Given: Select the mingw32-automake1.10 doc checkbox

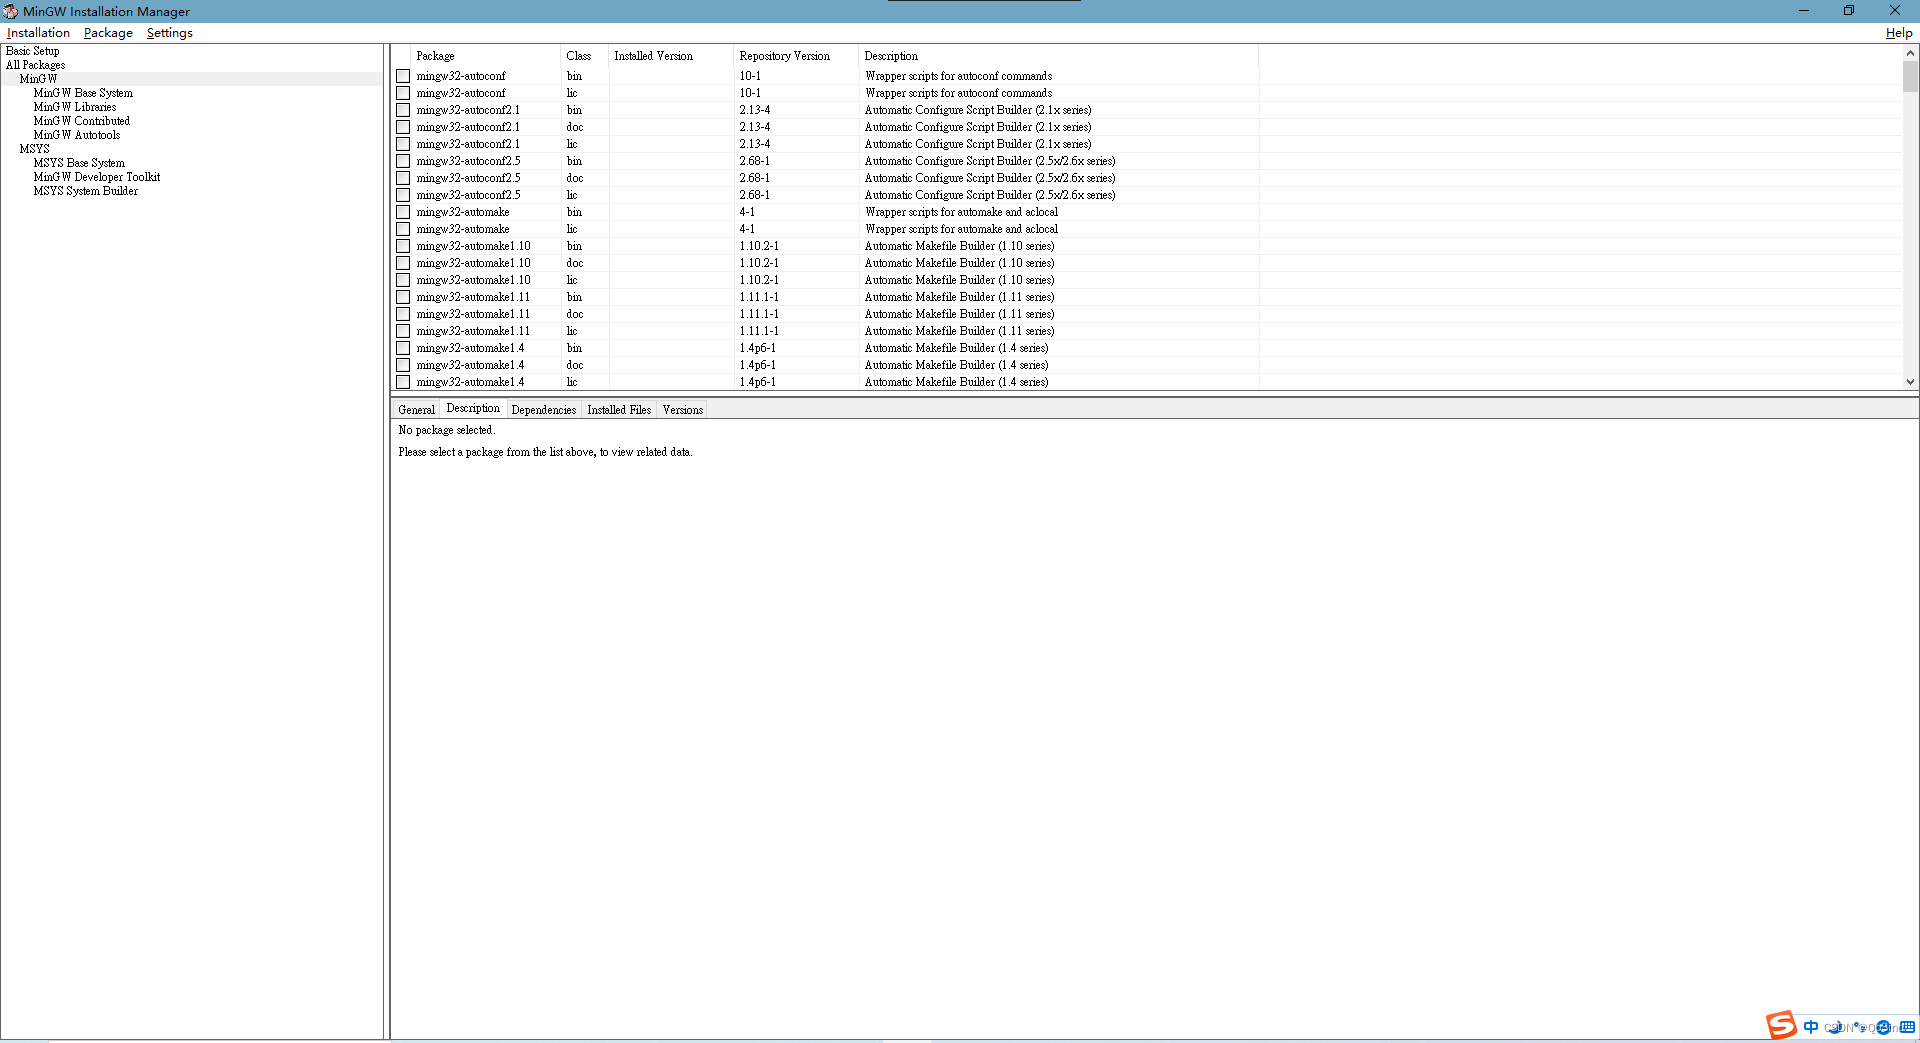Looking at the screenshot, I should (x=403, y=263).
